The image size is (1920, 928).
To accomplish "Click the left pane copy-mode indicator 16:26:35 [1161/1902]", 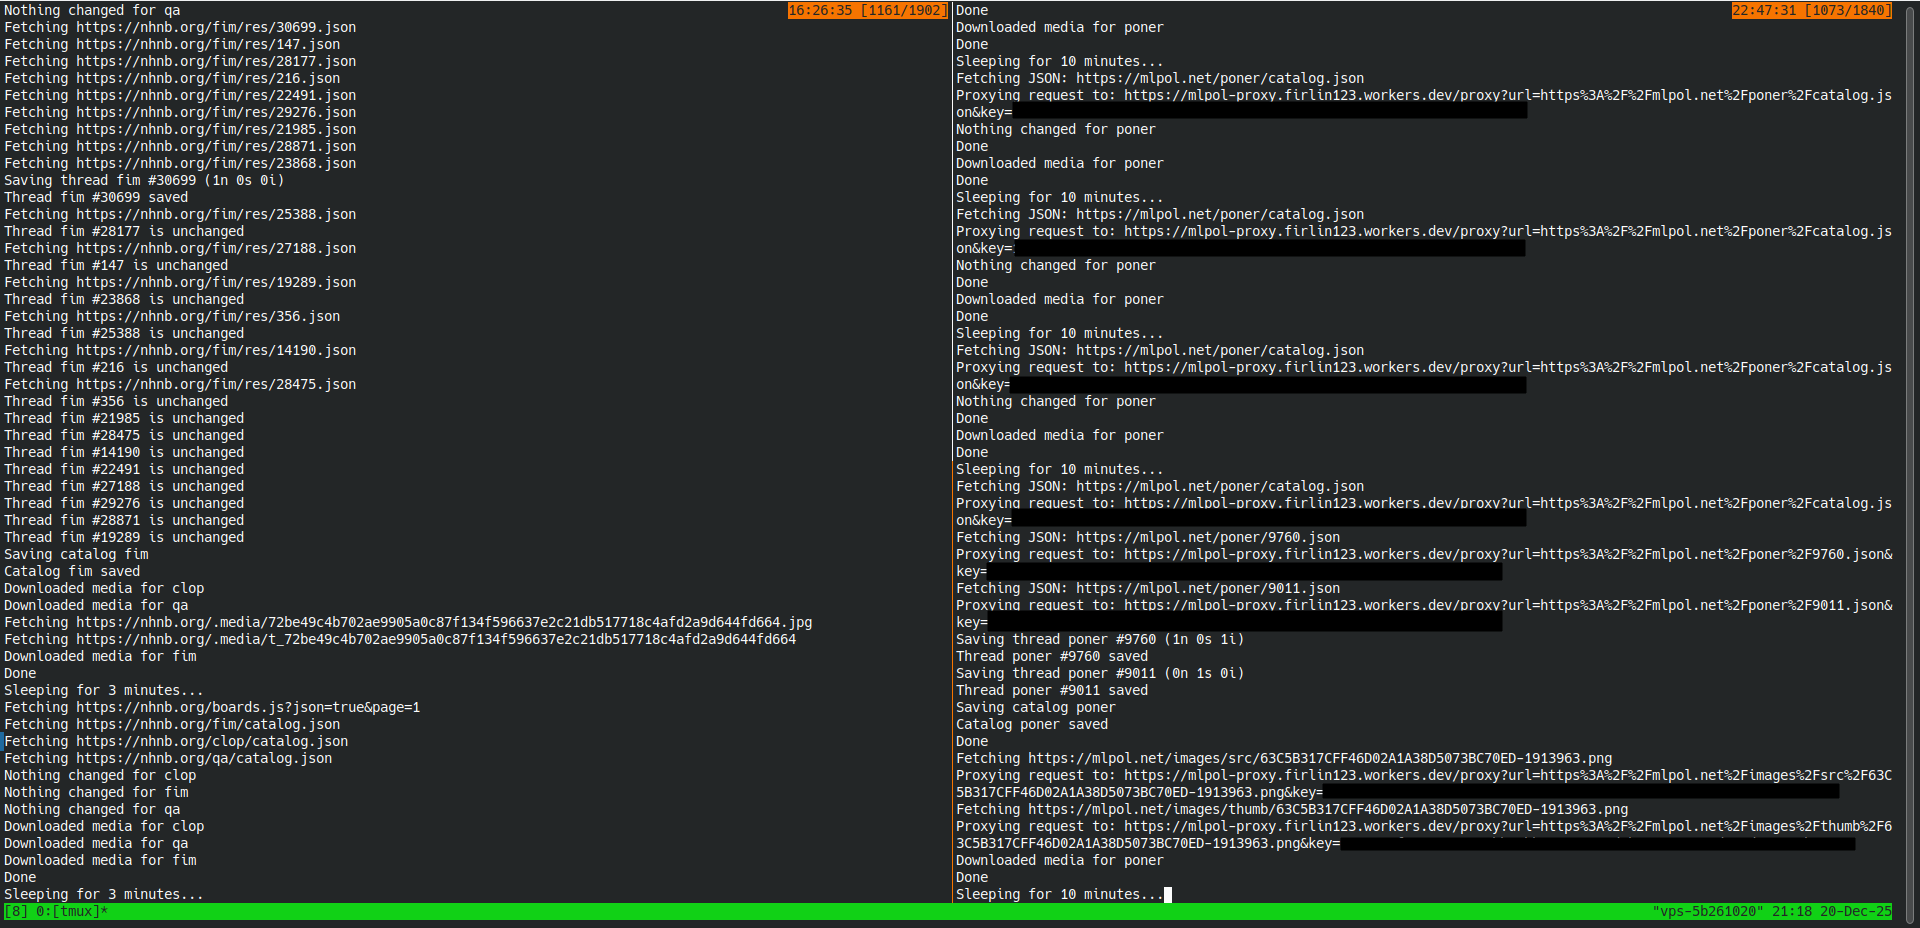I will [867, 10].
